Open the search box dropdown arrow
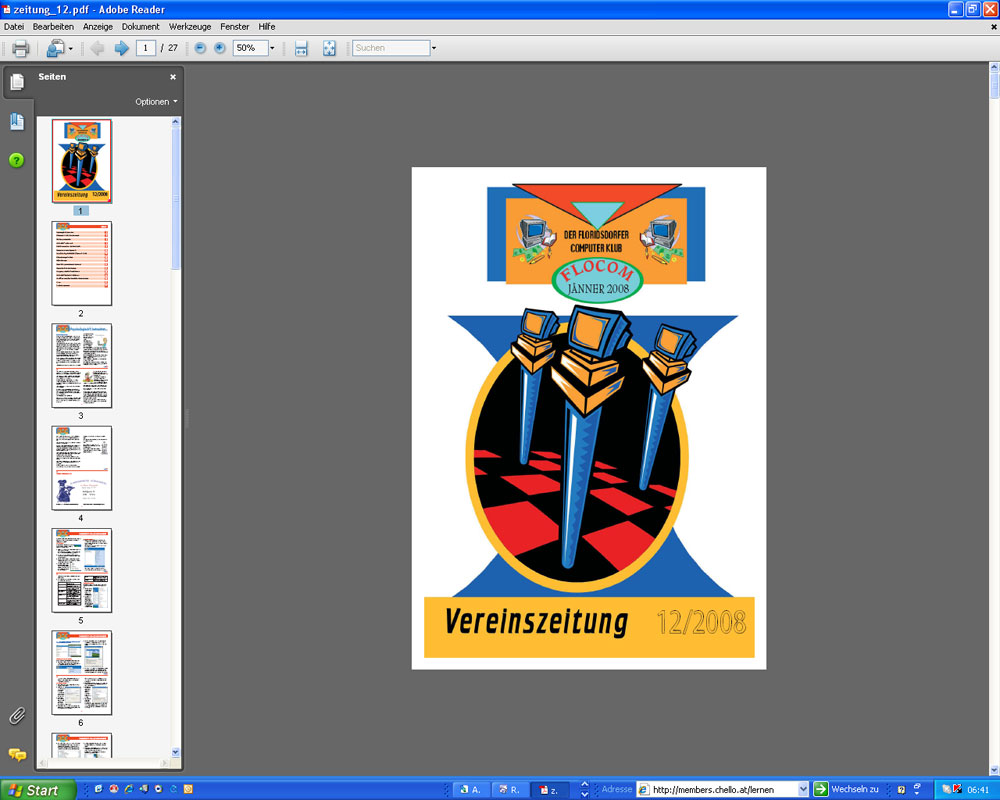 [x=433, y=48]
